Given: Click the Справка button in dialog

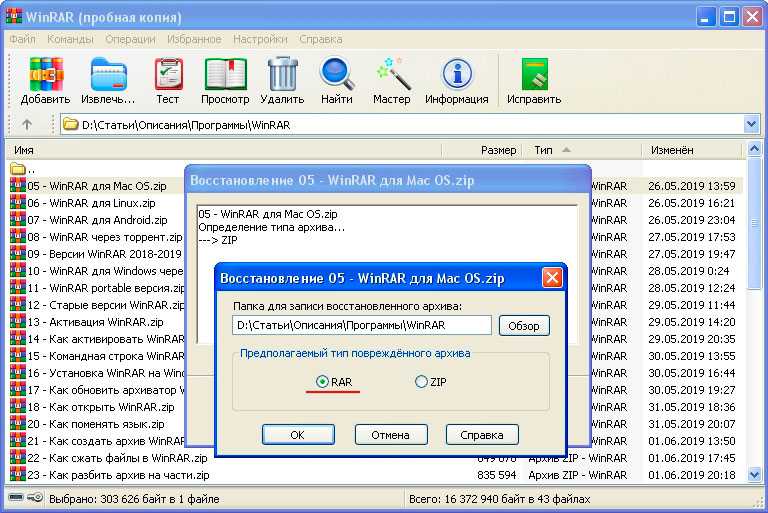Looking at the screenshot, I should click(x=482, y=435).
